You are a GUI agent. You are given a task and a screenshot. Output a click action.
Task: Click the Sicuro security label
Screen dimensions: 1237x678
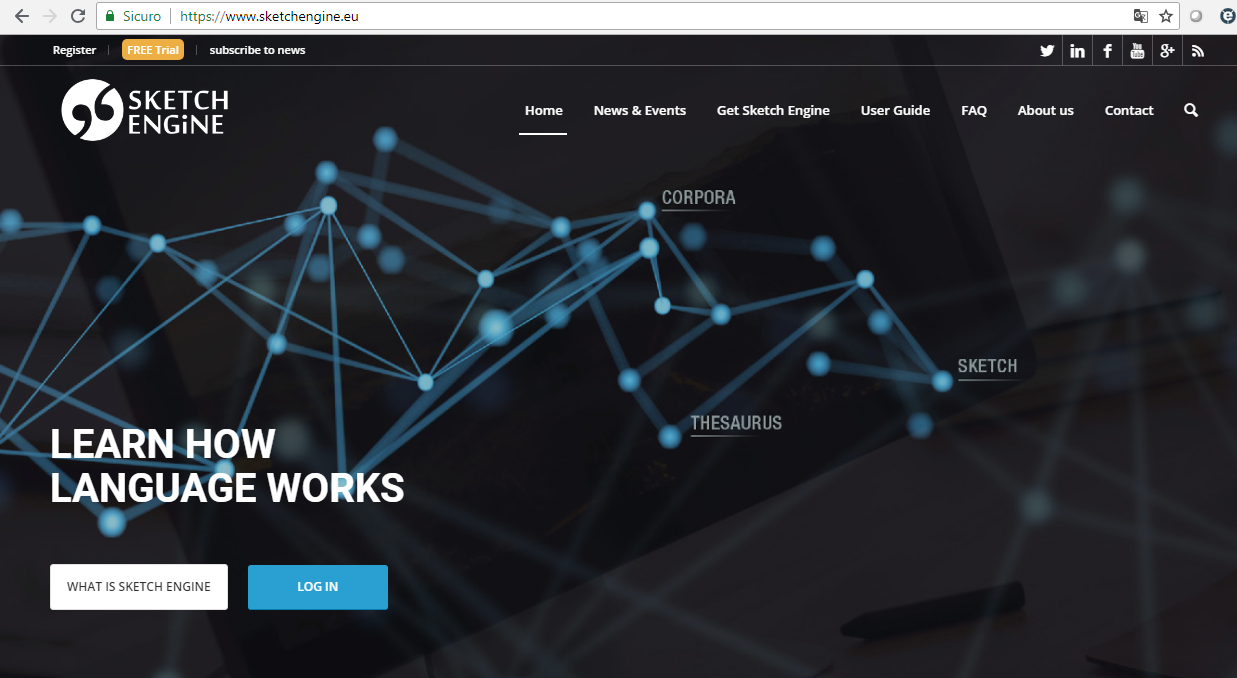pos(142,16)
